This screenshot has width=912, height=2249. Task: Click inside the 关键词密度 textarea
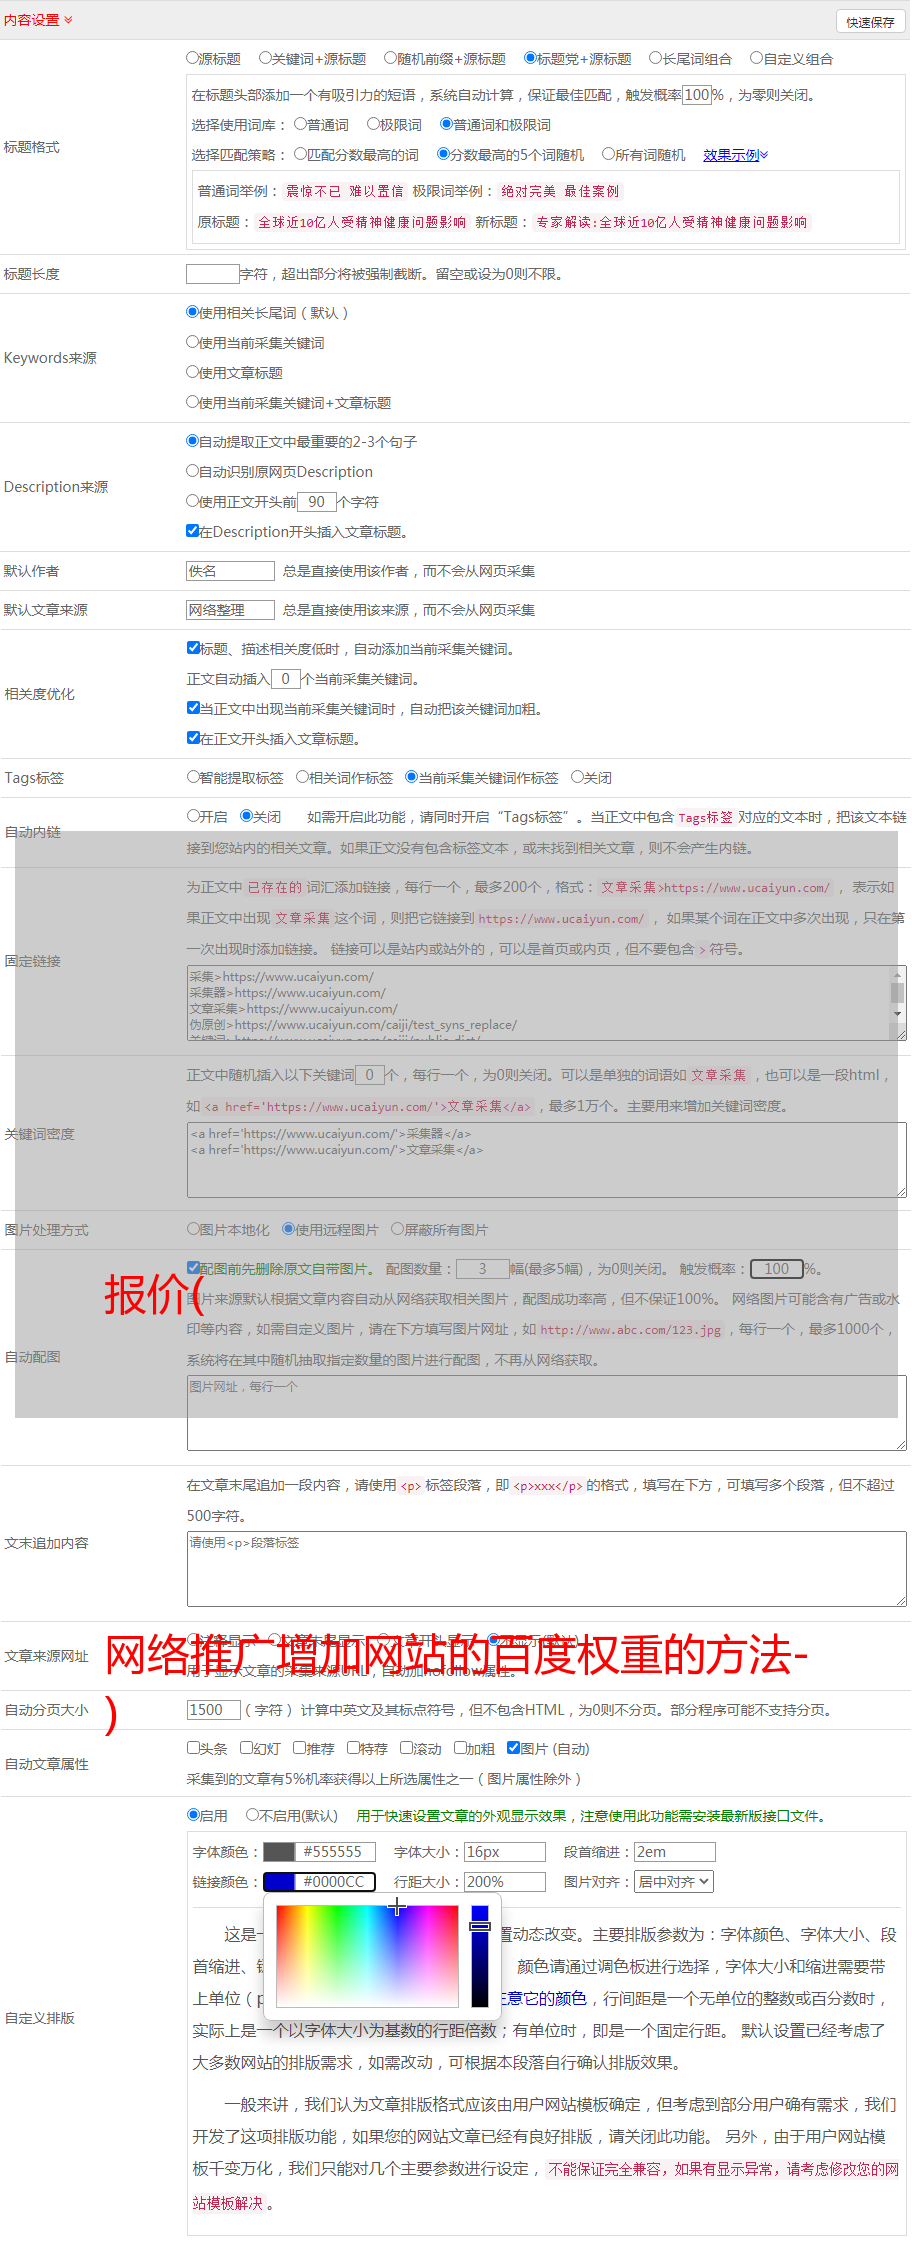[546, 1160]
